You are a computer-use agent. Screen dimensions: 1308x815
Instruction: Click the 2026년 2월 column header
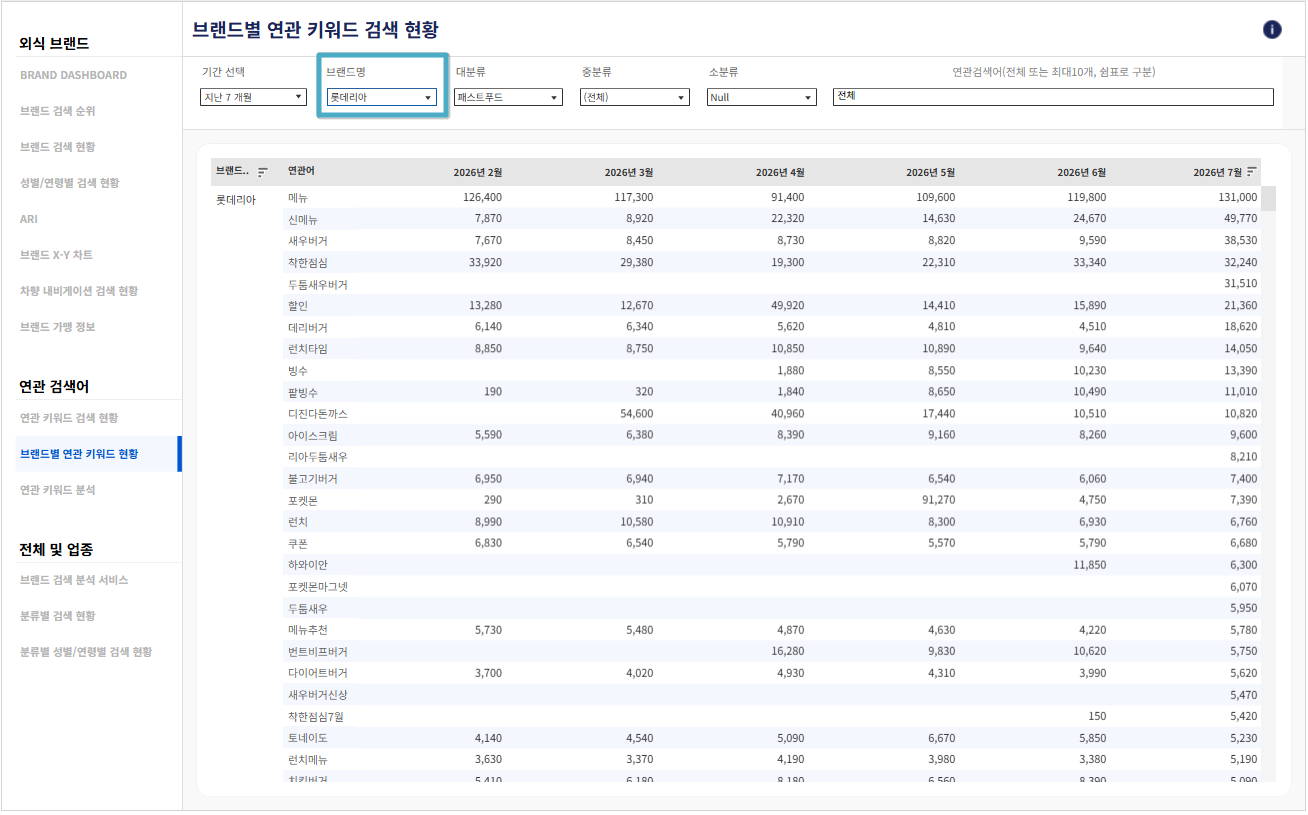coord(477,172)
